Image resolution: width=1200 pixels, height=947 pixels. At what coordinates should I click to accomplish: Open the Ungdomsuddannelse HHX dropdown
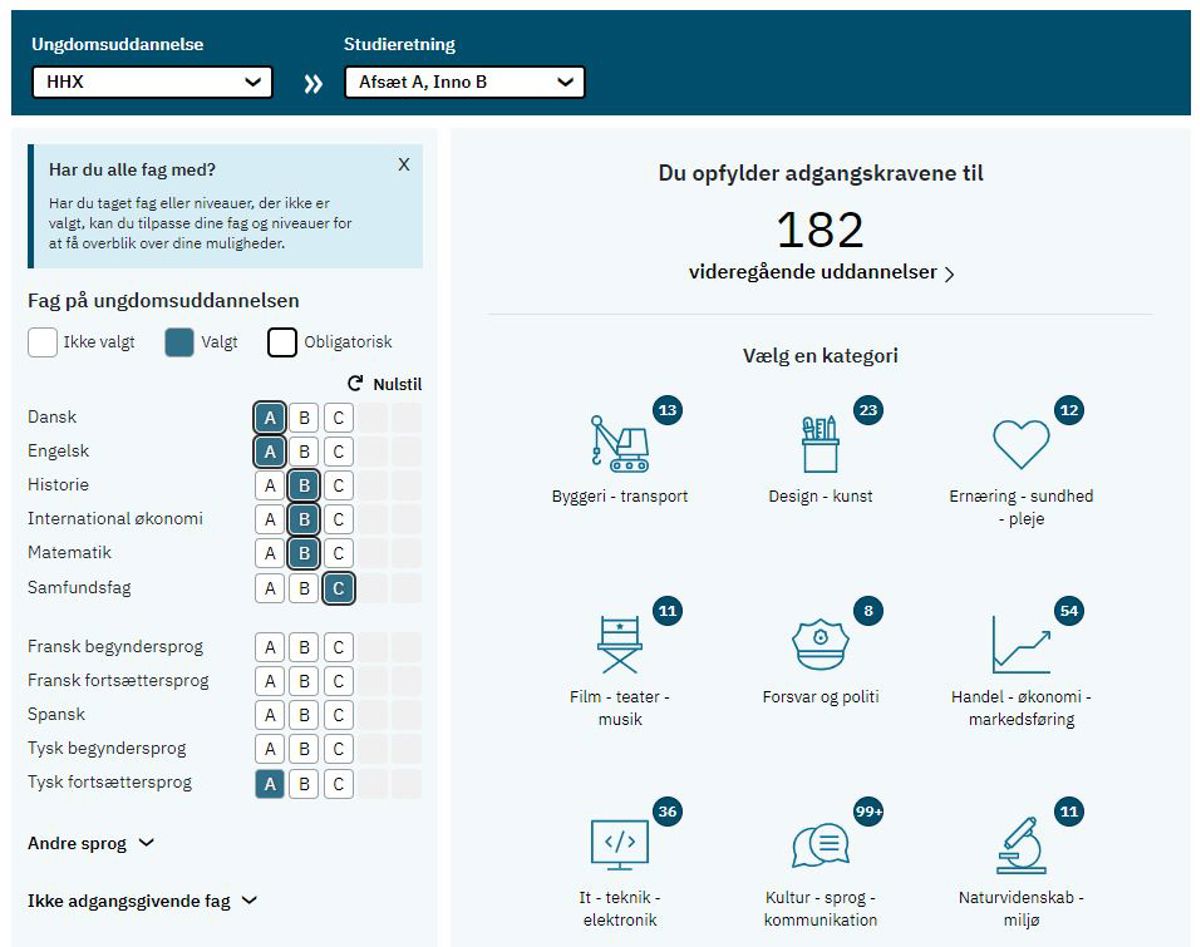coord(152,82)
